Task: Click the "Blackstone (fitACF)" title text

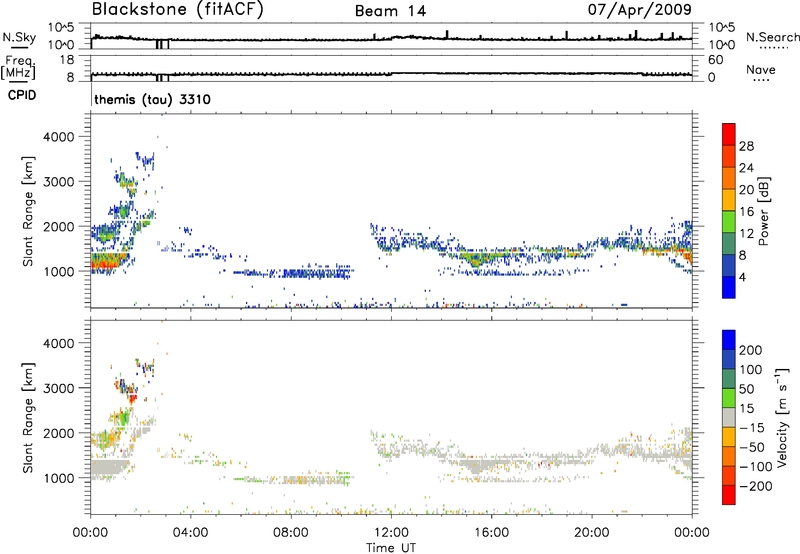Action: coord(178,10)
